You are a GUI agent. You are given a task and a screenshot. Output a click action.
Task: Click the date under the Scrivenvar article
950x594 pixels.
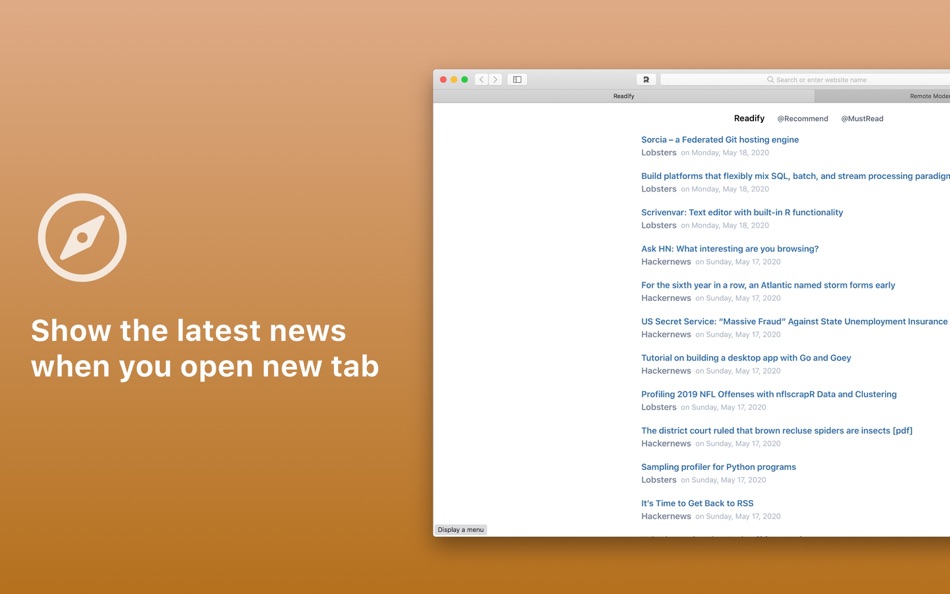coord(725,225)
